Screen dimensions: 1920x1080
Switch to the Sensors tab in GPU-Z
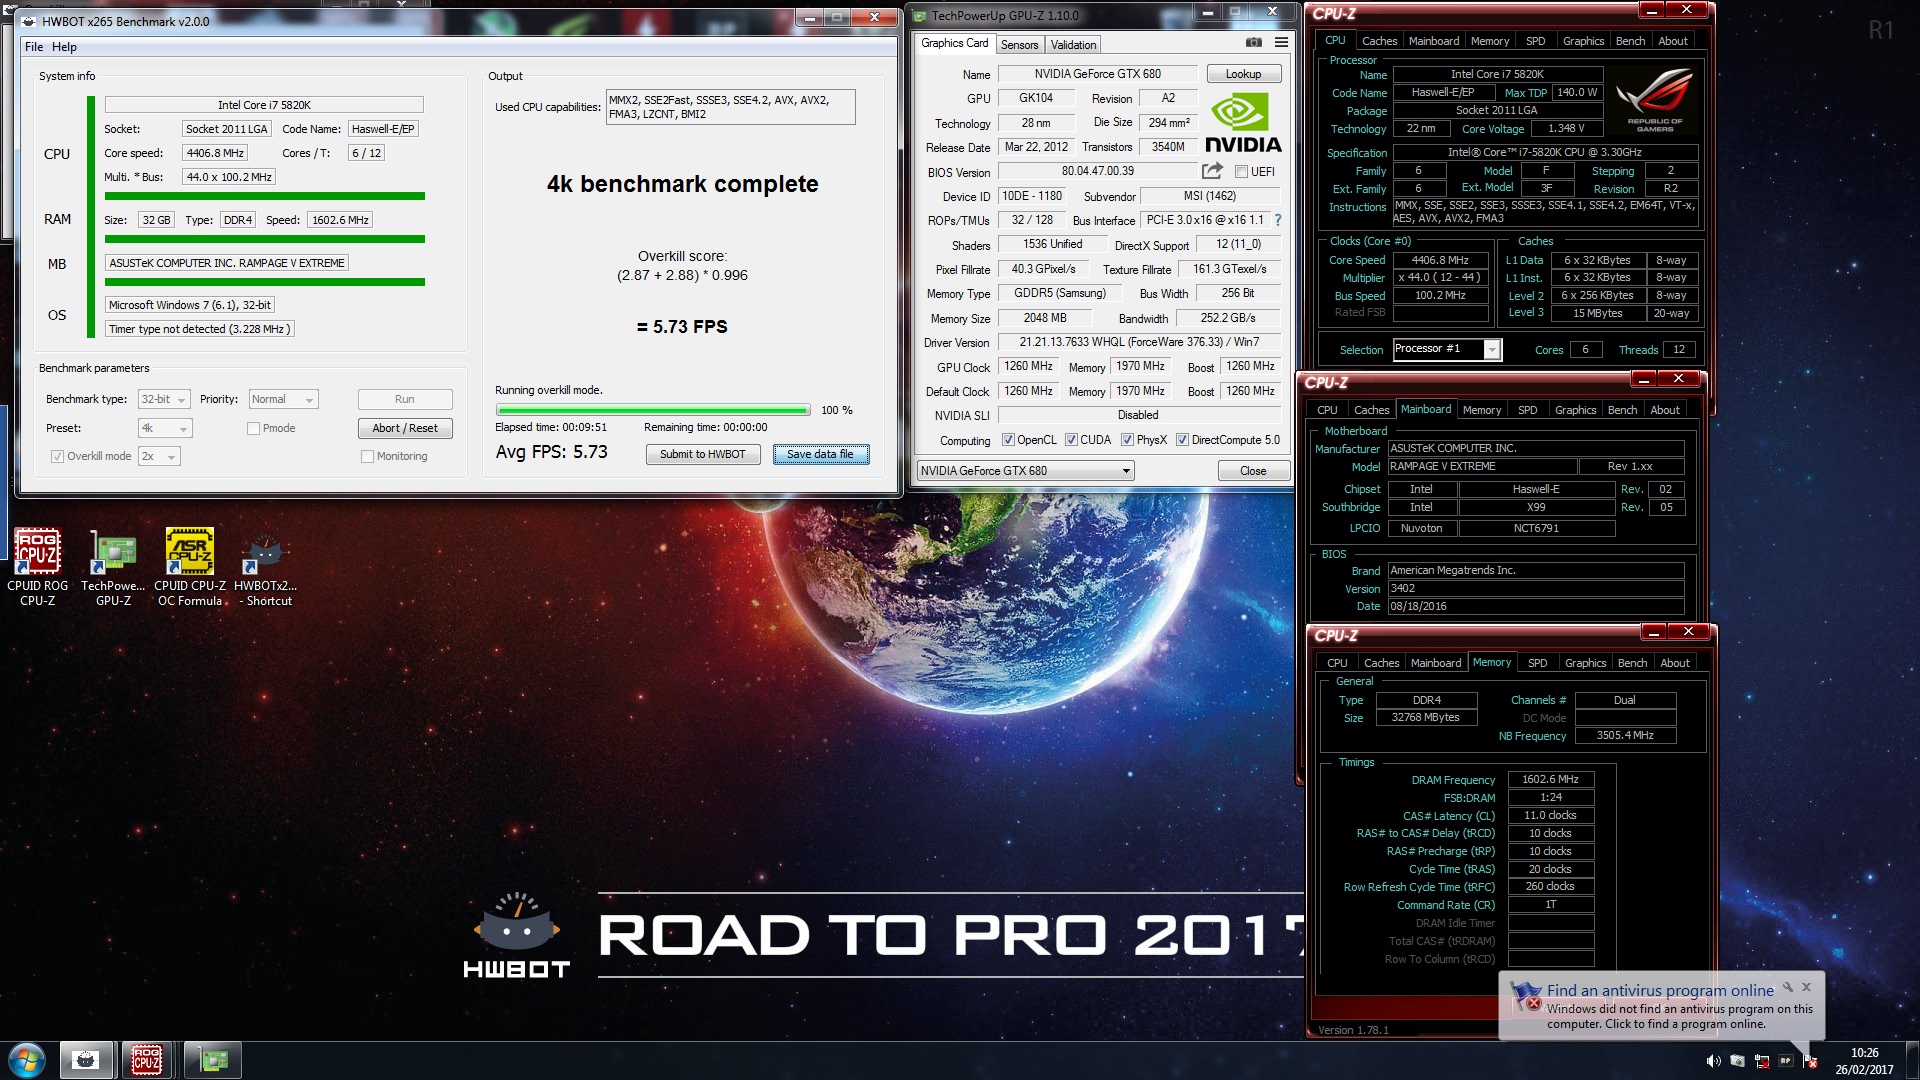click(x=1019, y=45)
